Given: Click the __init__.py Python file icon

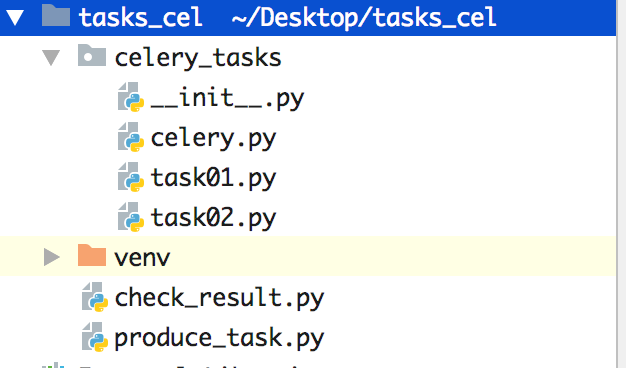Looking at the screenshot, I should (131, 97).
